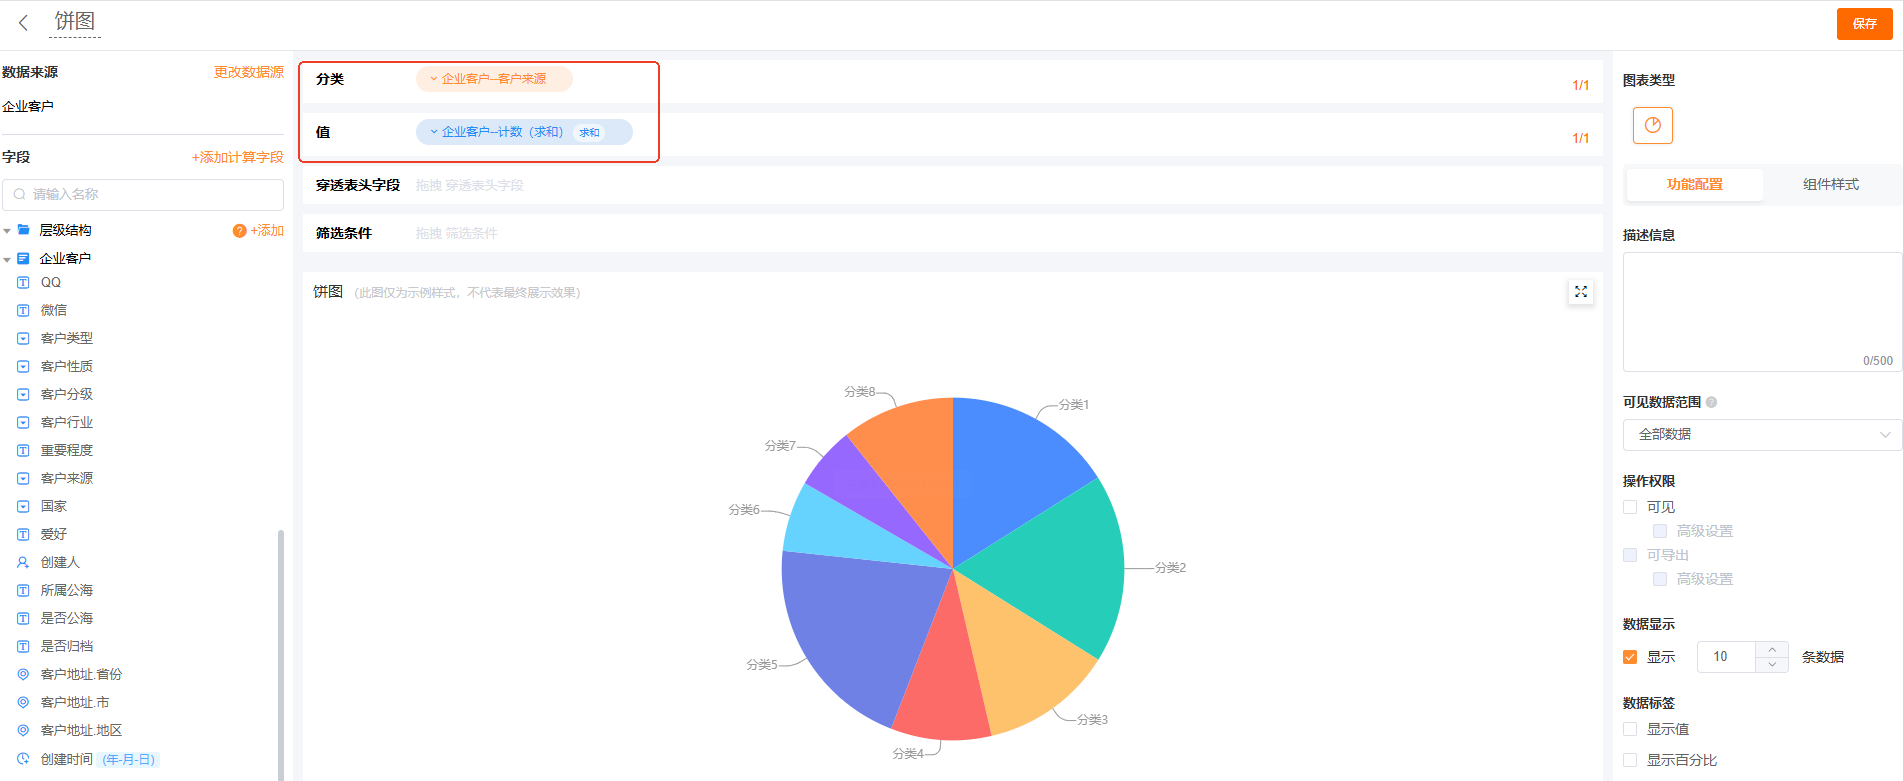The width and height of the screenshot is (1903, 781).
Task: Click the help icon next to 可见数据范围
Action: pos(1711,402)
